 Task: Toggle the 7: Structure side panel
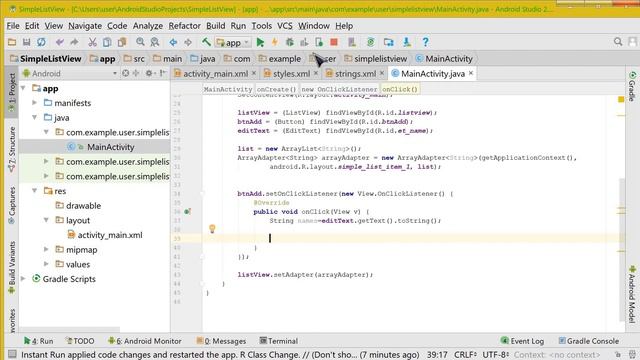11,149
